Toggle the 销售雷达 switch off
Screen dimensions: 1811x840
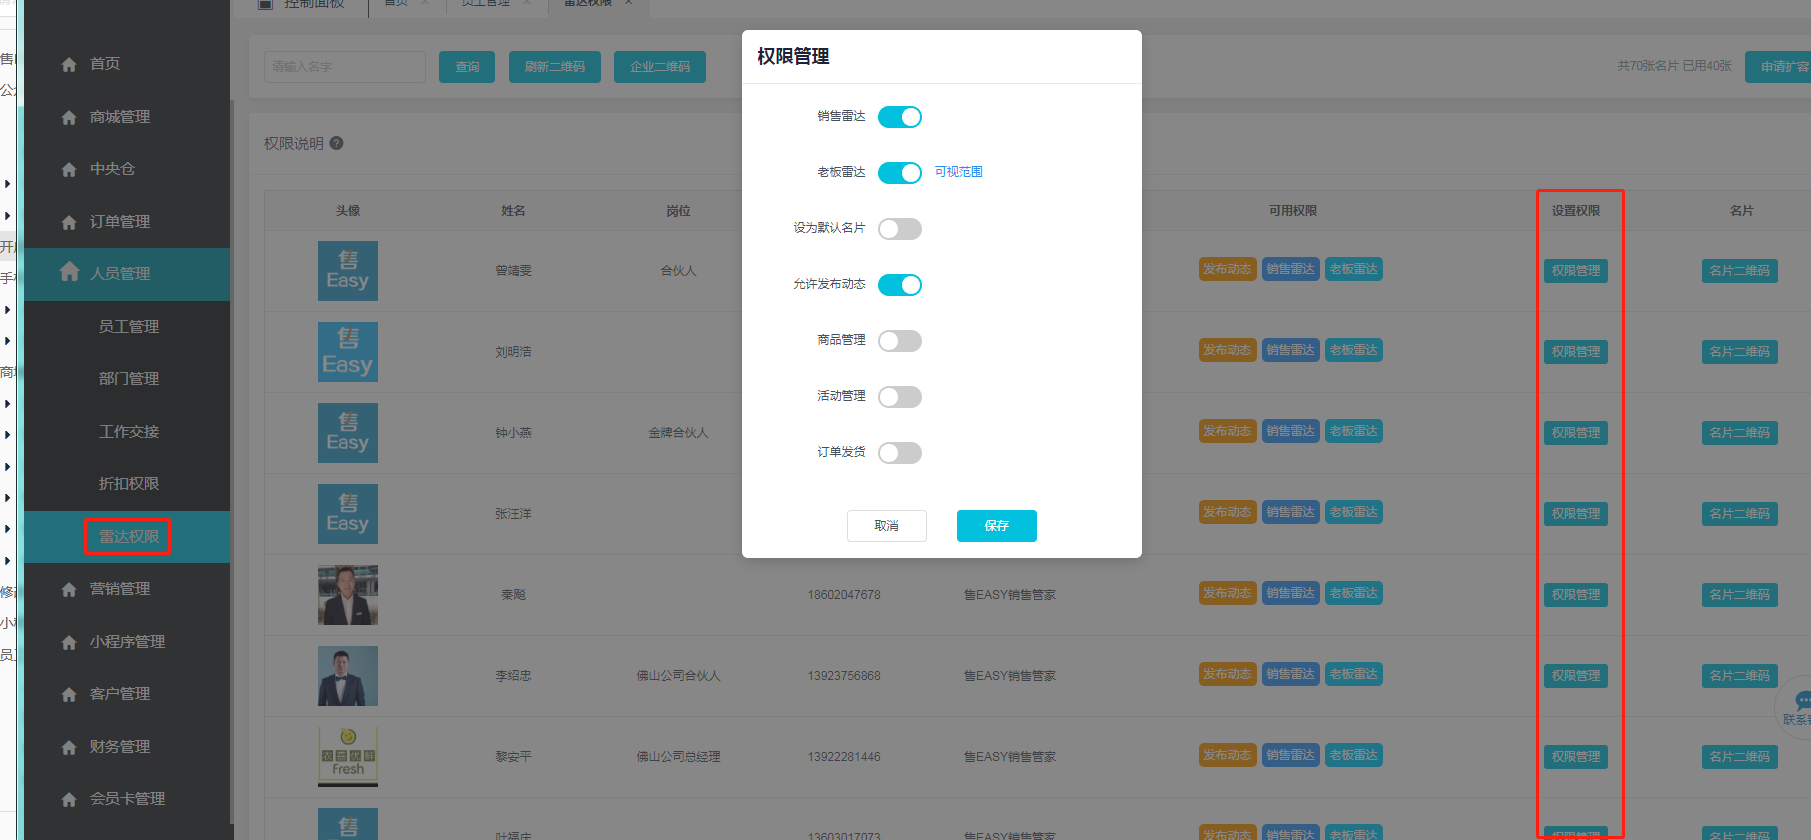pos(900,117)
